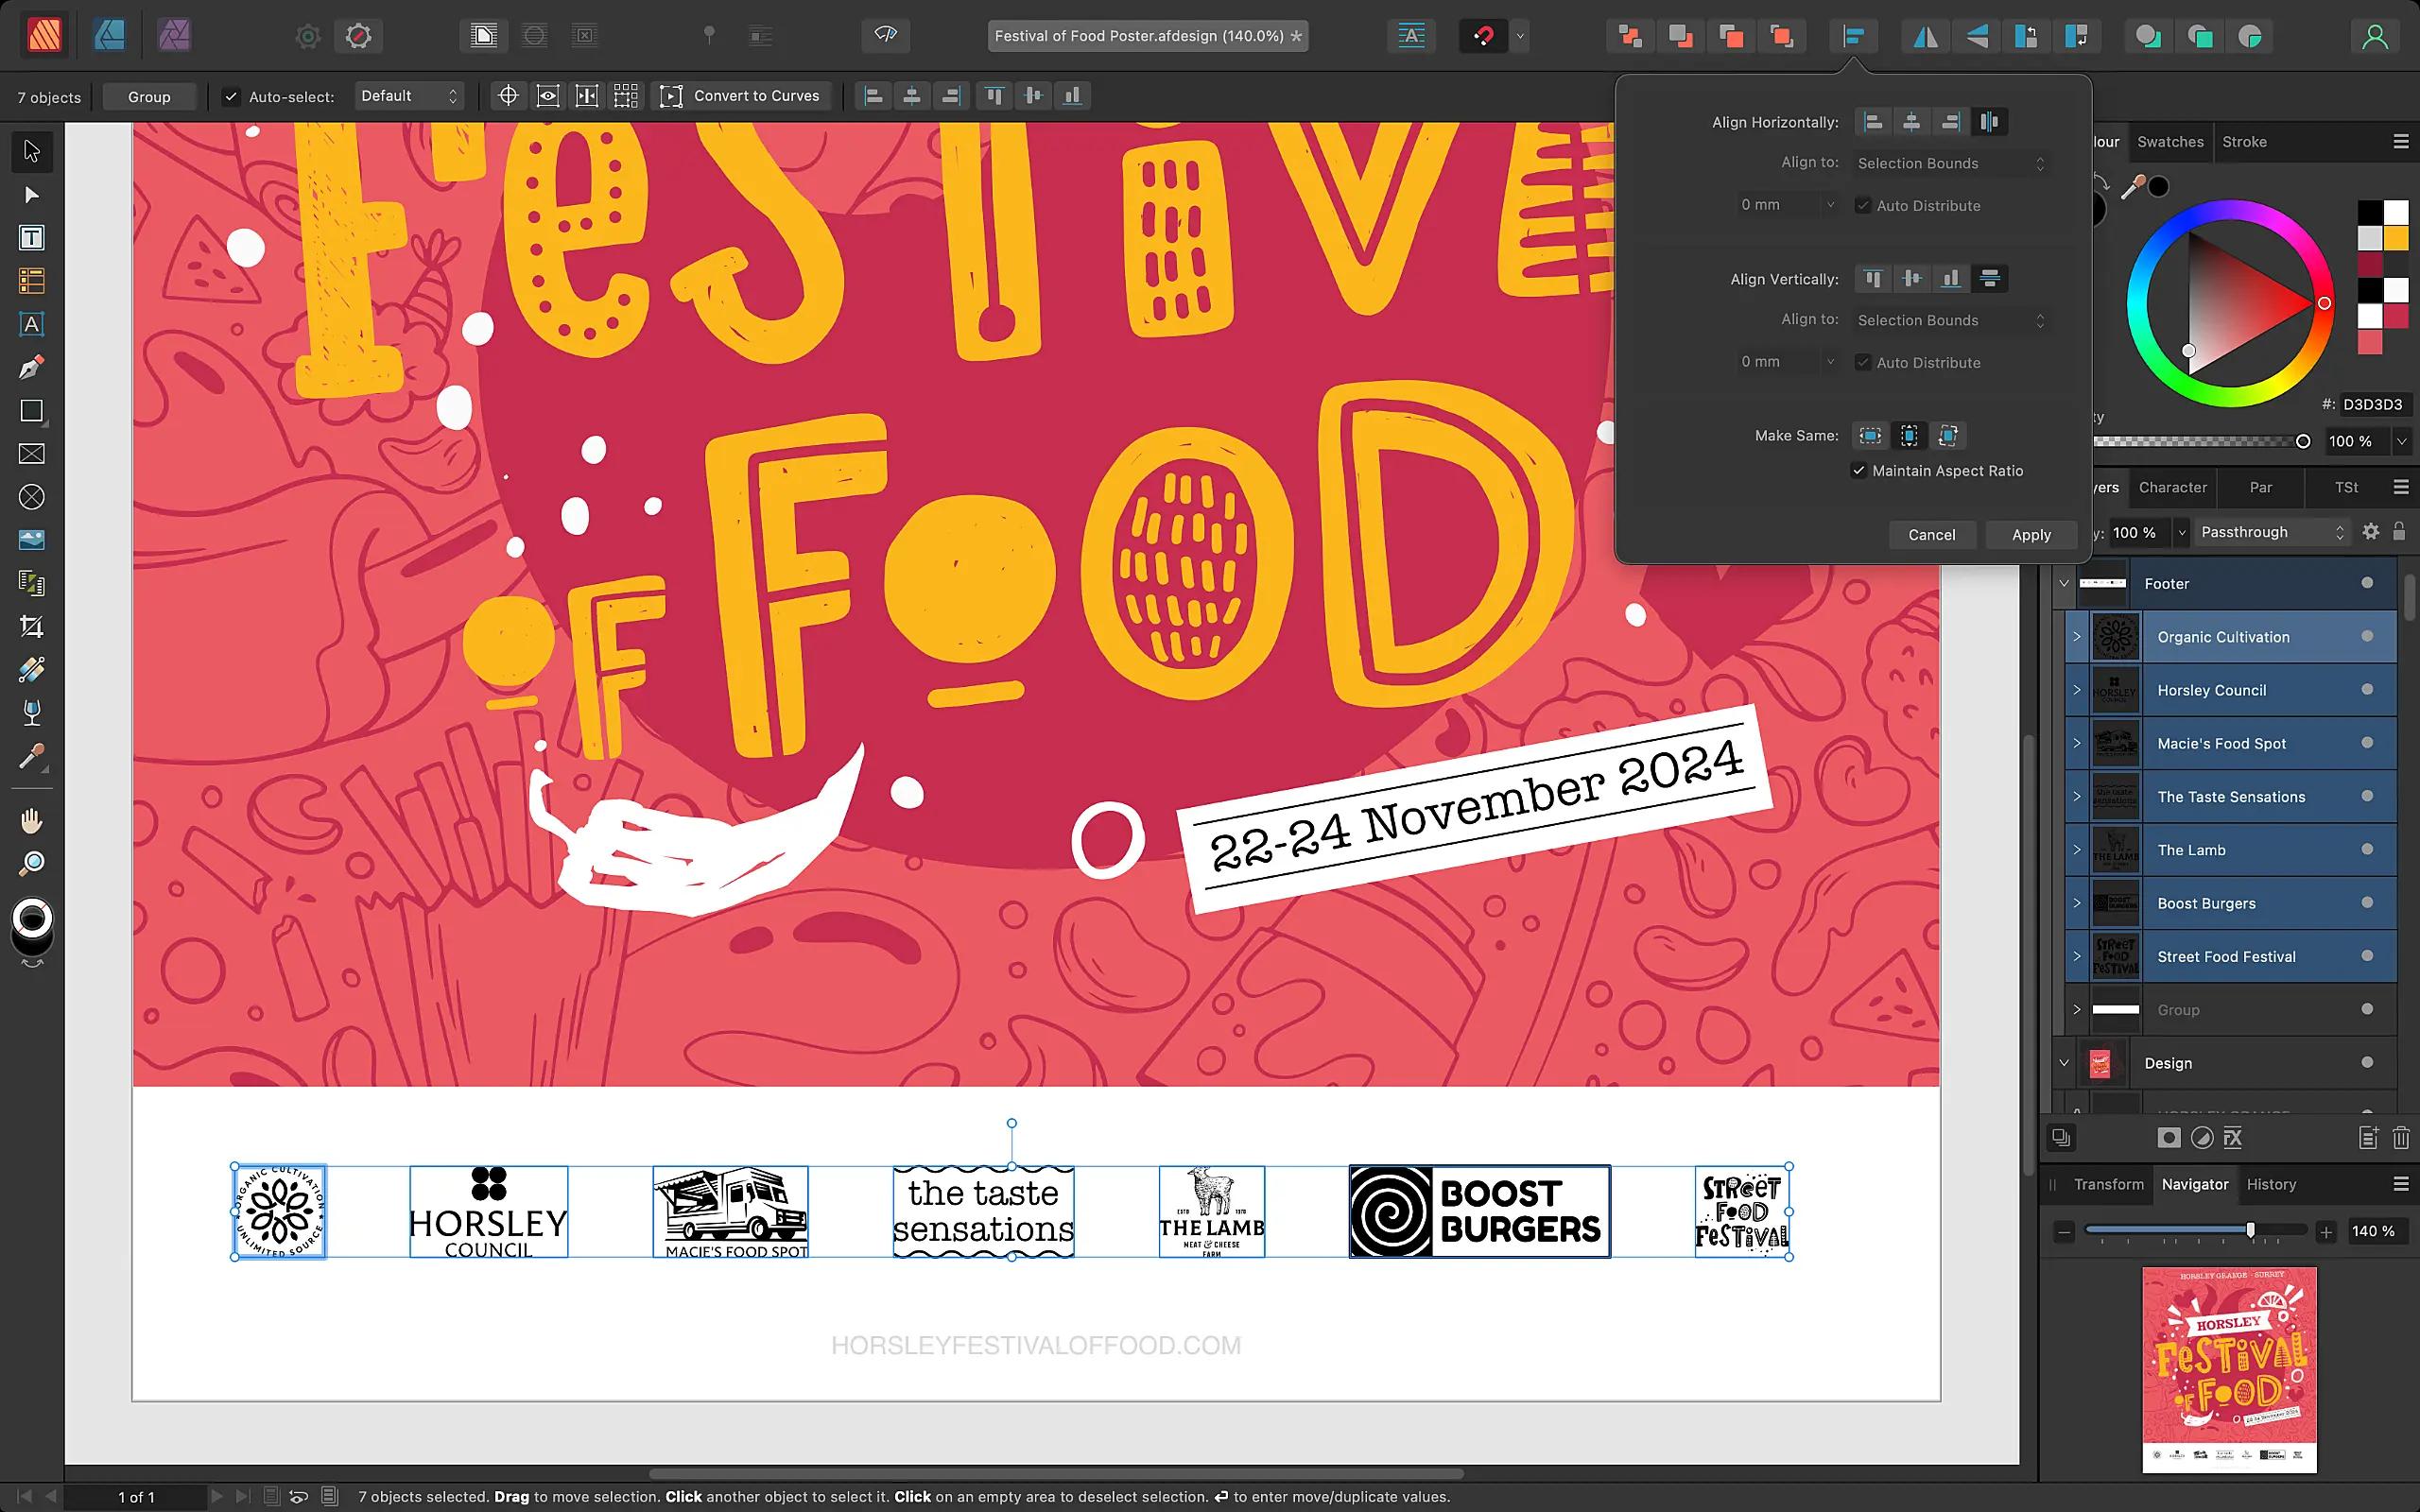Screen dimensions: 2420x1512
Task: Click Navigator poster preview thumbnail
Action: tap(2229, 1369)
